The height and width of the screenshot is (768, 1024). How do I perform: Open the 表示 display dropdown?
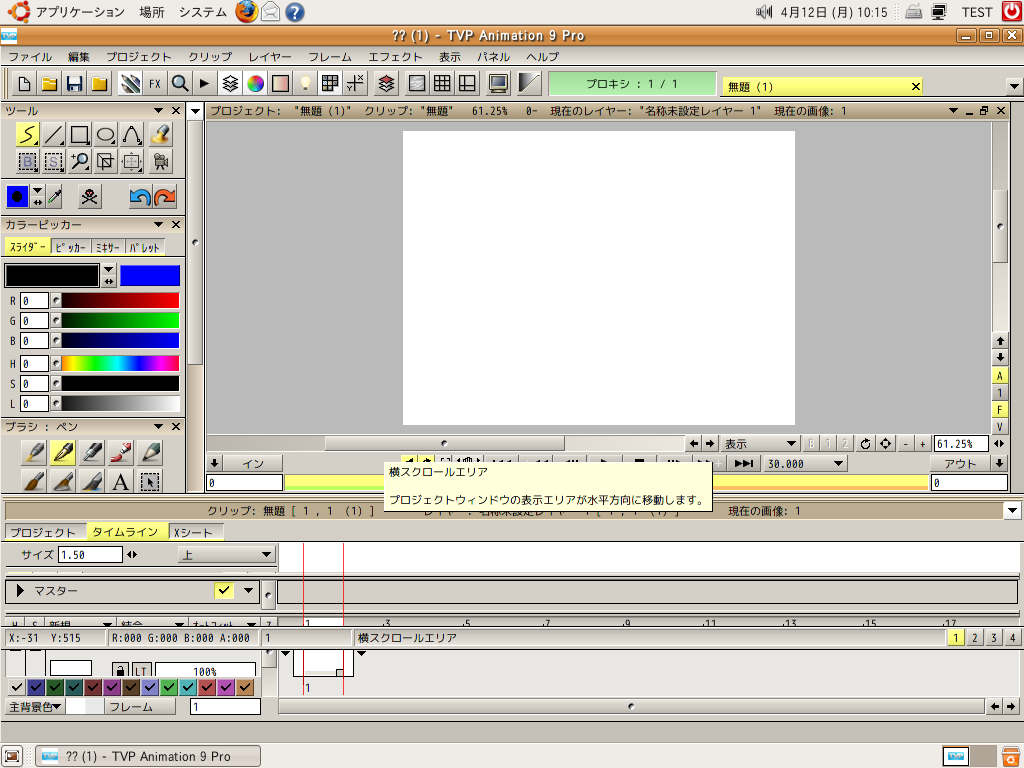pyautogui.click(x=760, y=444)
